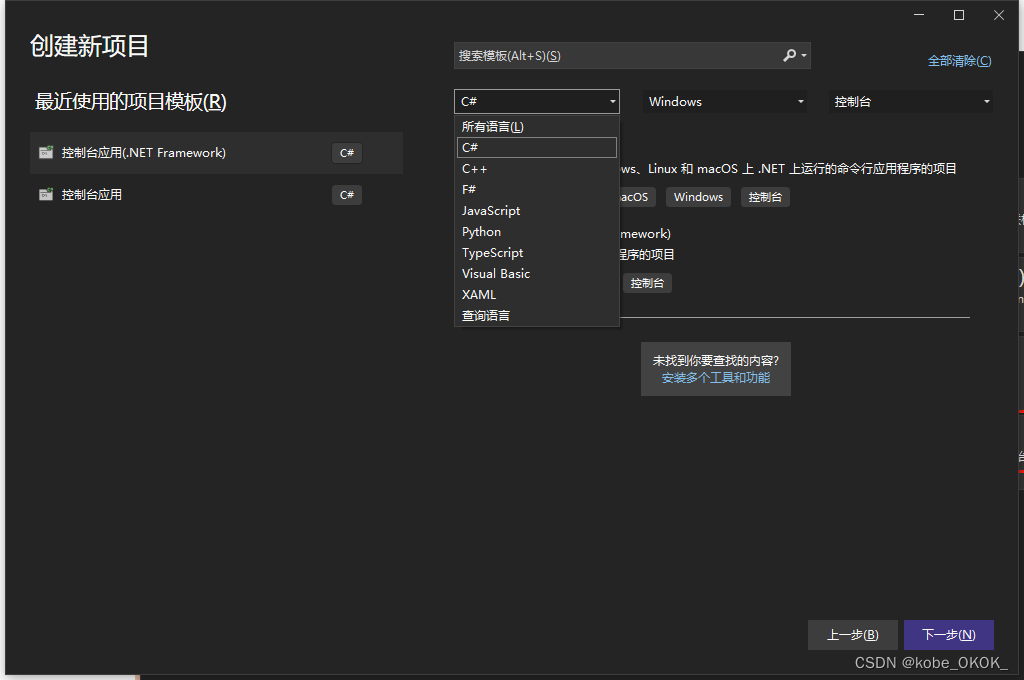Select recent template 控制台应用(.NET Framework)
The width and height of the screenshot is (1024, 680).
[x=216, y=153]
